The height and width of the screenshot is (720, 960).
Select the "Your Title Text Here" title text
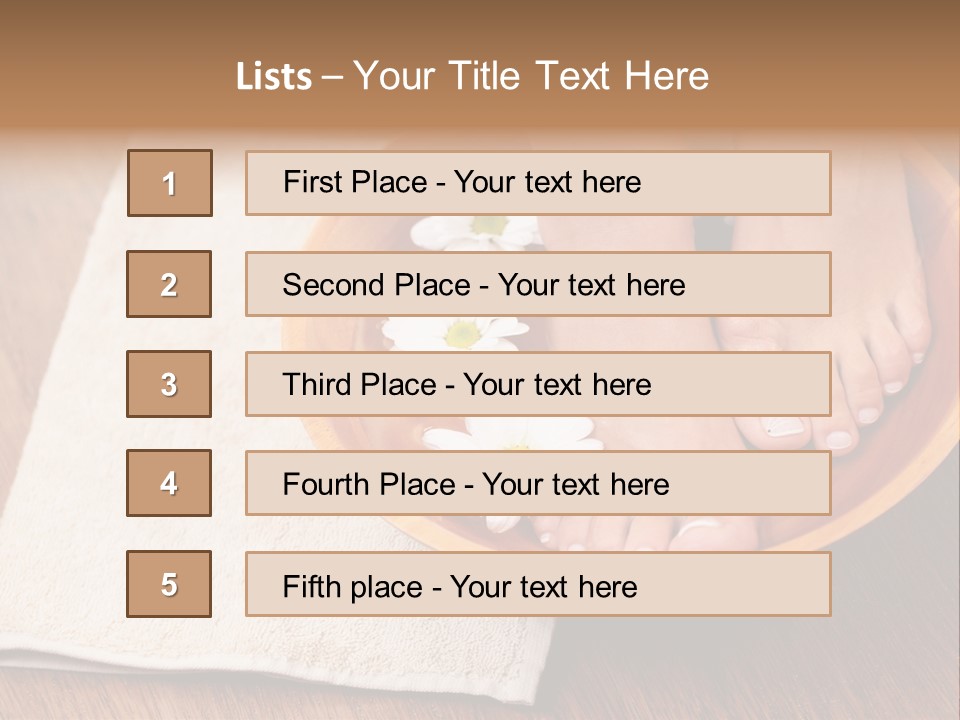531,76
